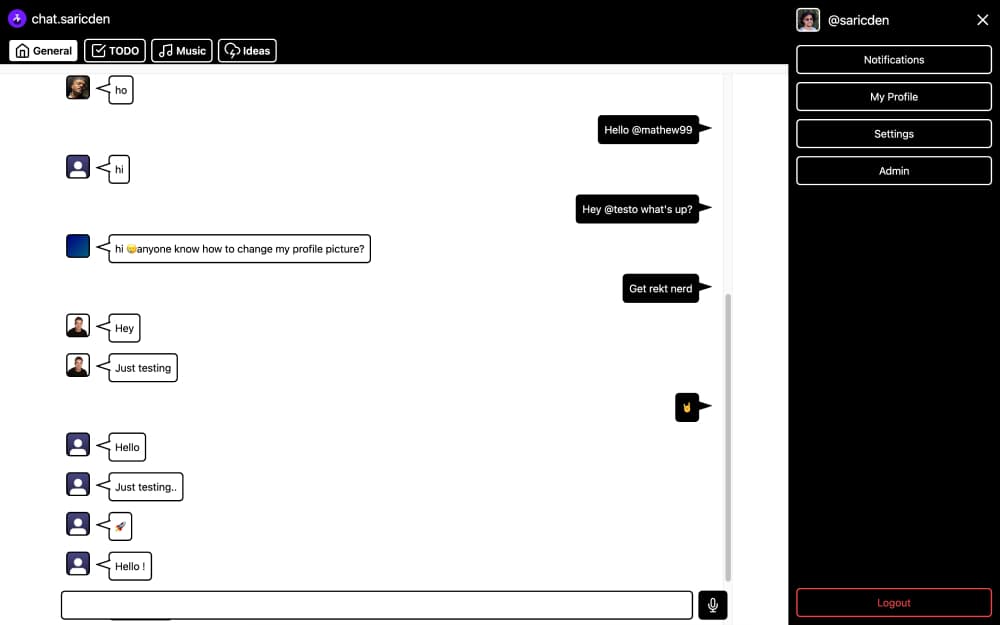Click the home icon on the General tab
Image resolution: width=1000 pixels, height=625 pixels.
pos(21,50)
